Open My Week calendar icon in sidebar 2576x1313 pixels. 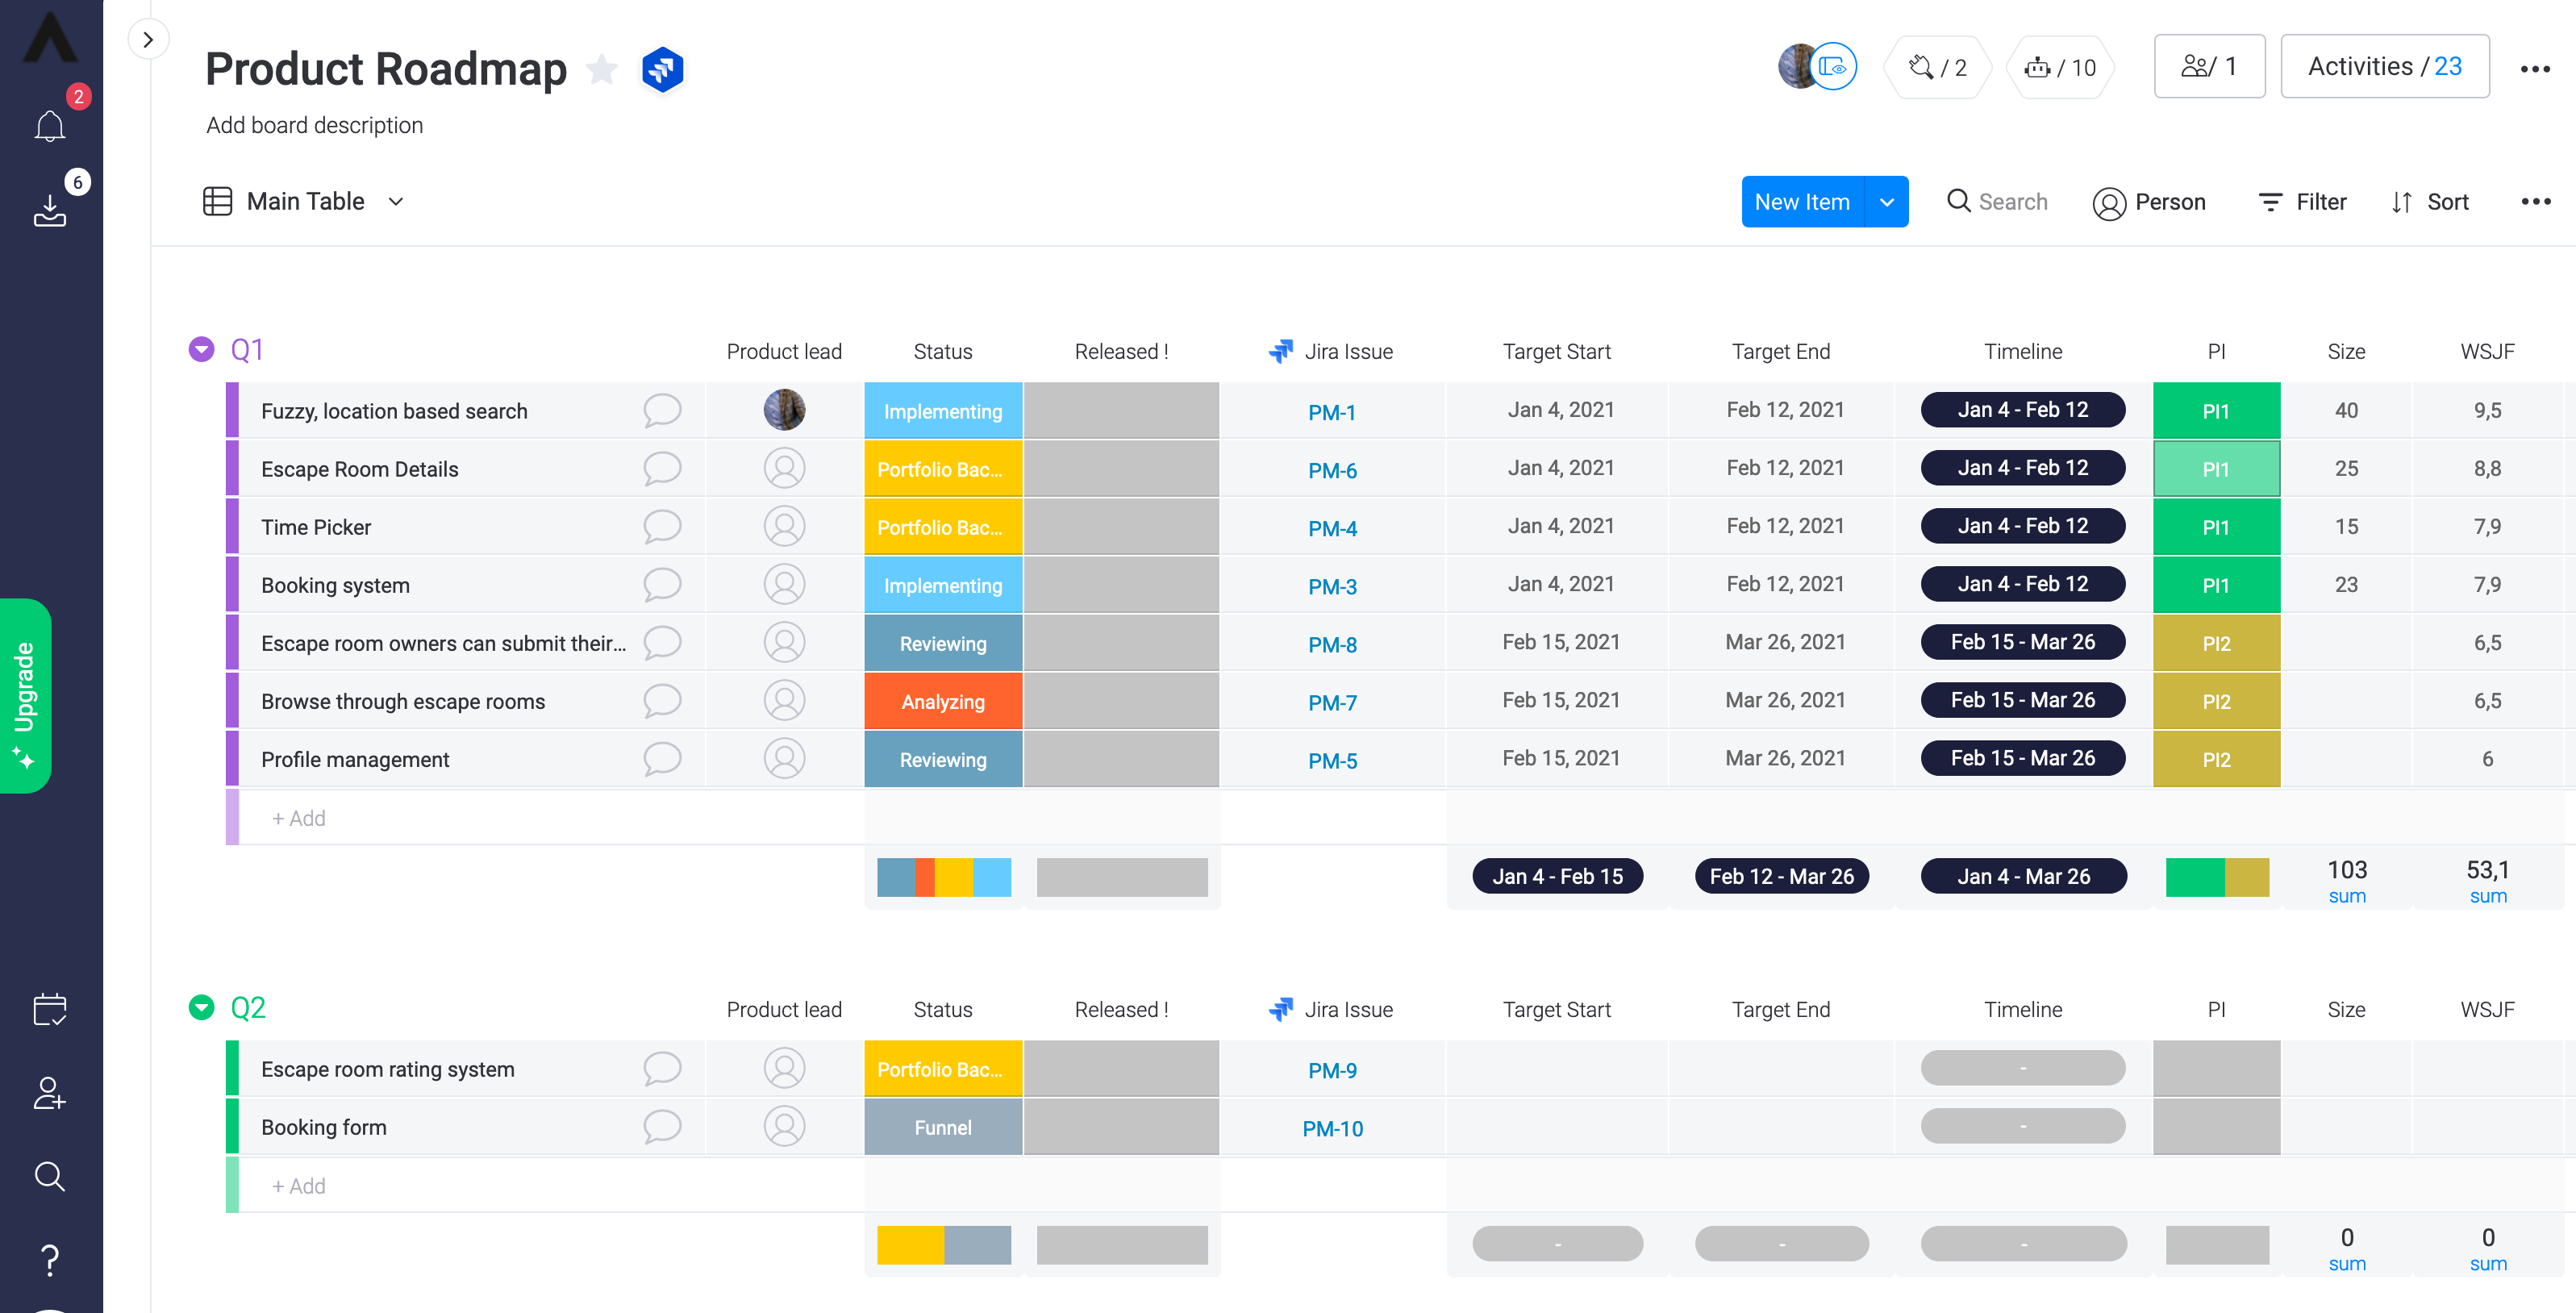point(49,1009)
